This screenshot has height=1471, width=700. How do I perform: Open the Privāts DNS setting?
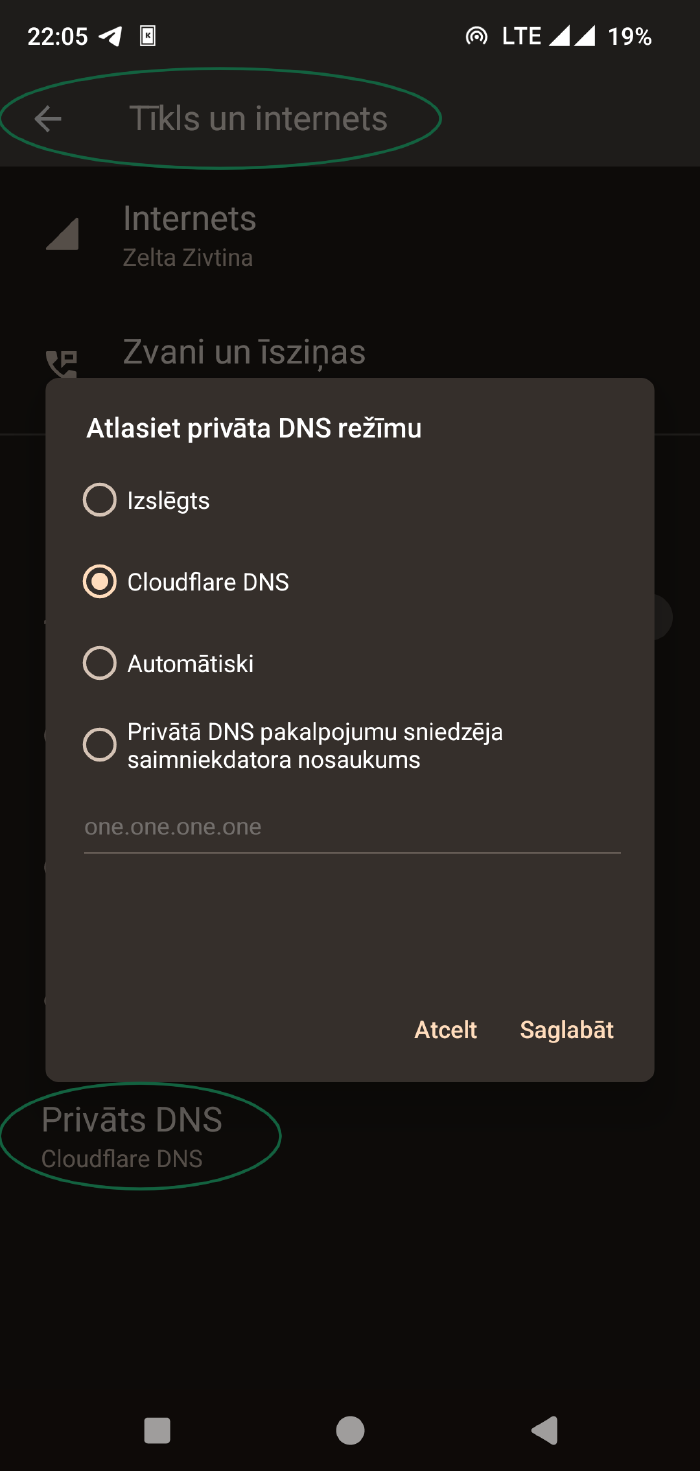pos(132,1136)
